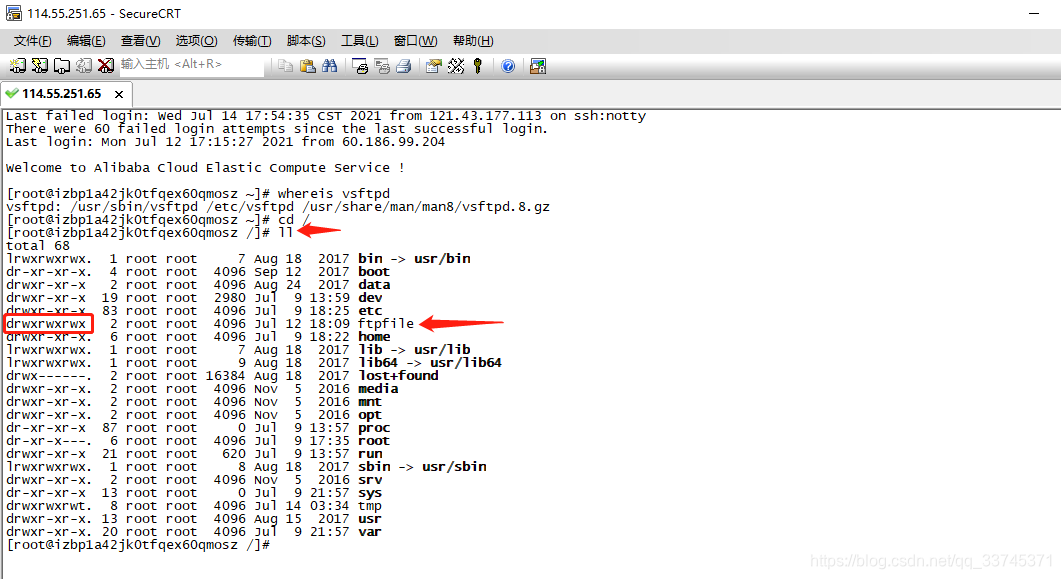
Task: Open the 工具(L) menu
Action: 359,41
